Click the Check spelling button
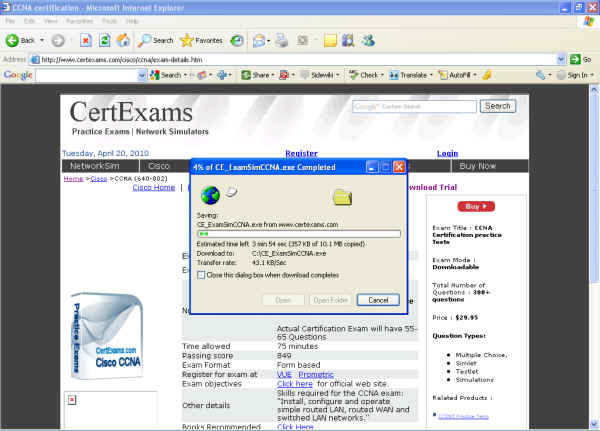 click(364, 75)
